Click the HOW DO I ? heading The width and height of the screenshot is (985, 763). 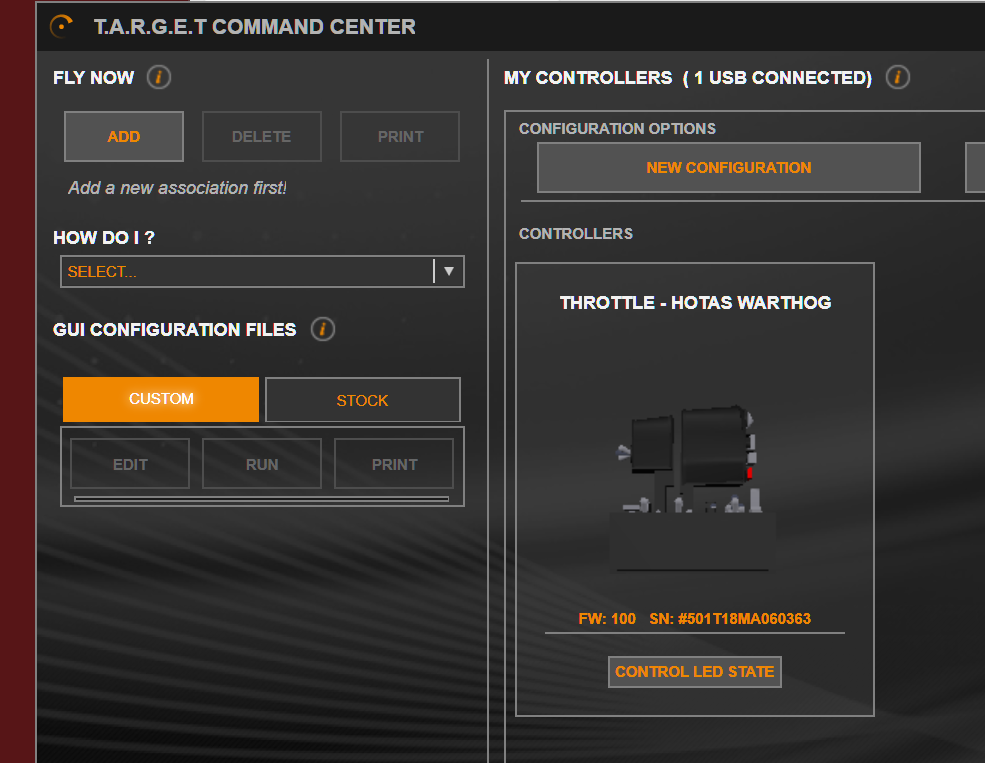coord(104,237)
